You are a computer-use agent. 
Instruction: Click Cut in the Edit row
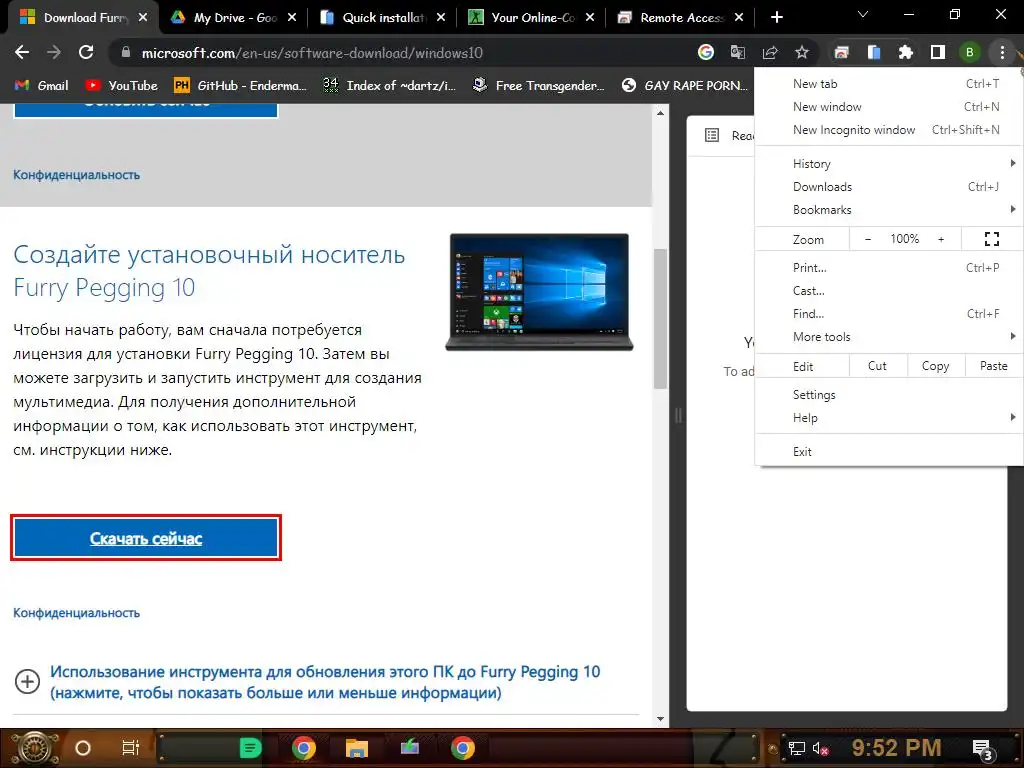click(878, 366)
